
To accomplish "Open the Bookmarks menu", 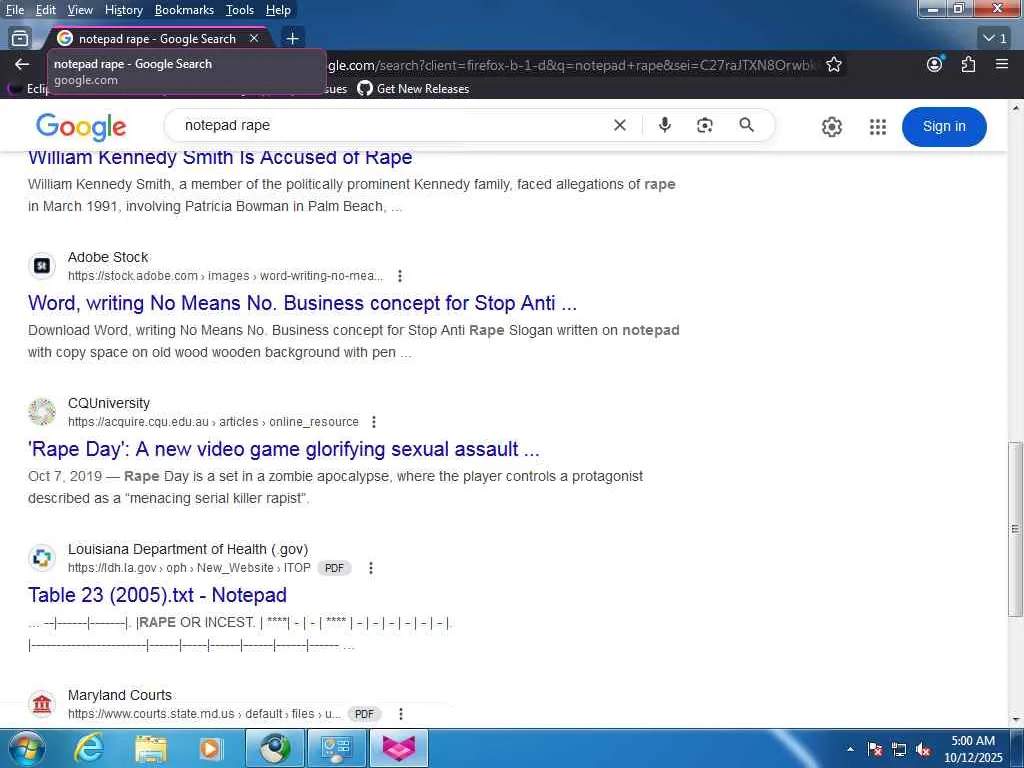I will pos(184,10).
